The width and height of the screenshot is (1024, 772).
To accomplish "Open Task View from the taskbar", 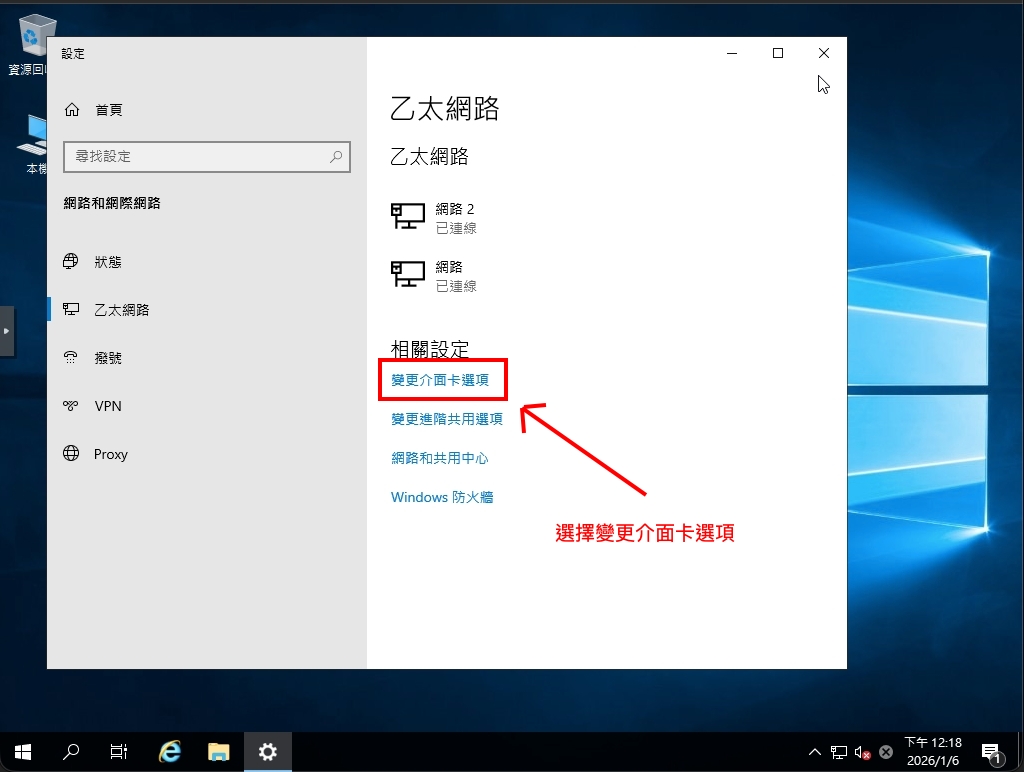I will point(119,752).
